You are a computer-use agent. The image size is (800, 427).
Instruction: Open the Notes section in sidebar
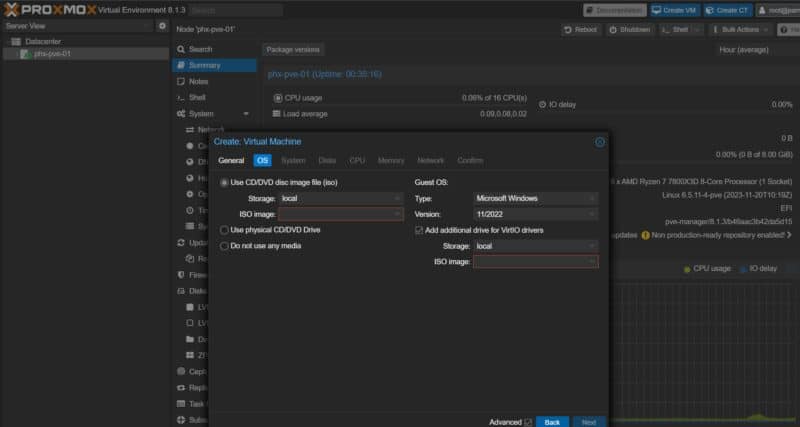coord(198,81)
